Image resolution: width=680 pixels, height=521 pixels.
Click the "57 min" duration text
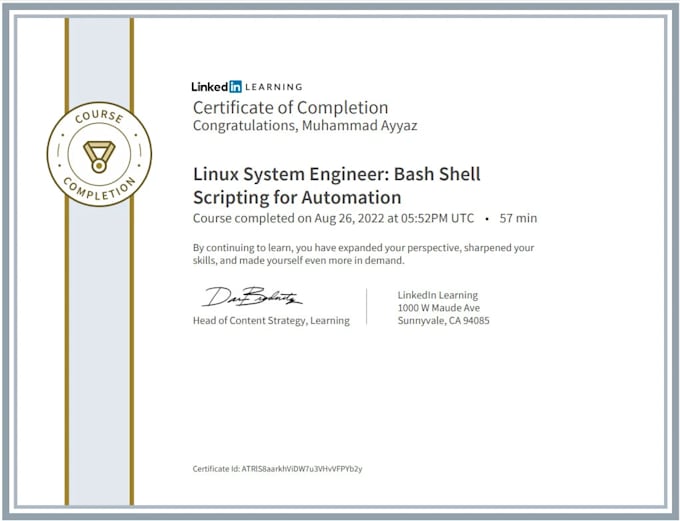(518, 218)
